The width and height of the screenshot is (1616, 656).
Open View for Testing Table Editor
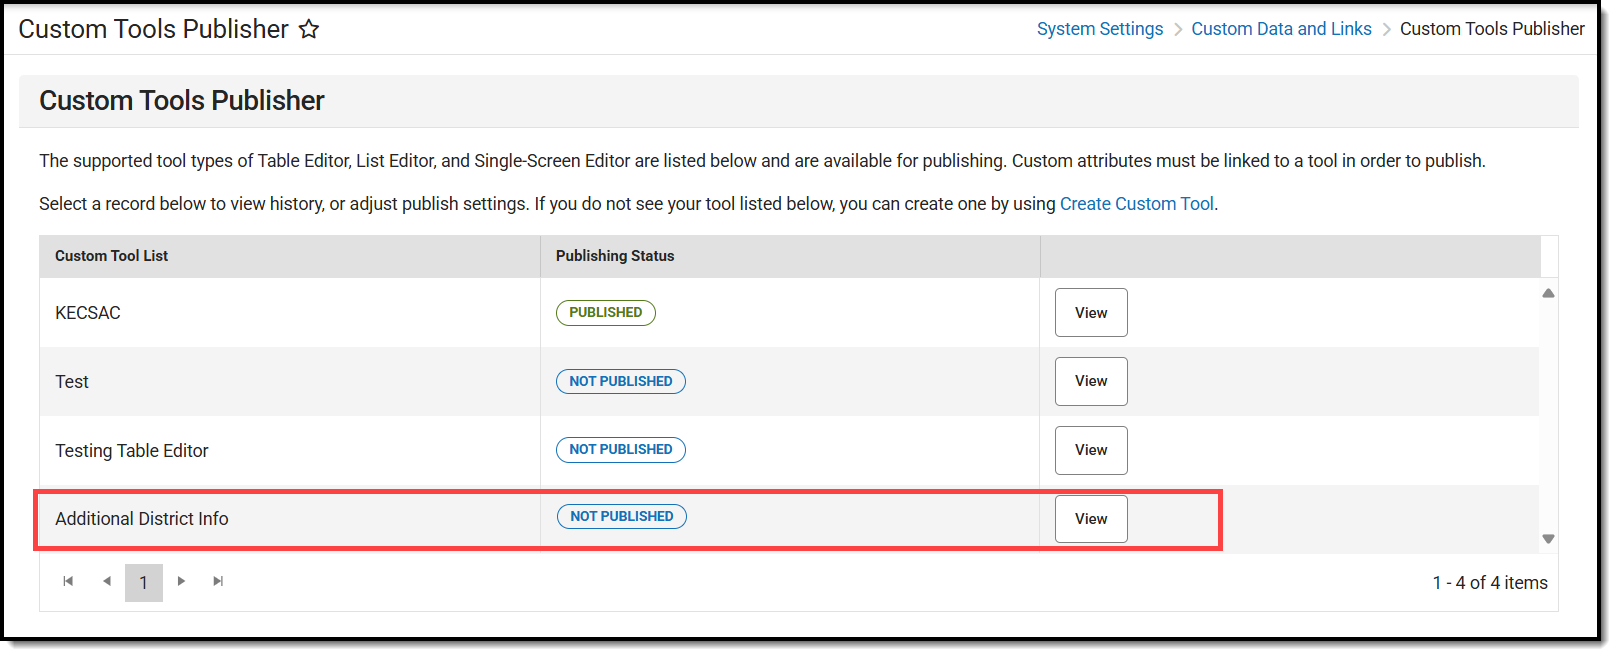1090,450
